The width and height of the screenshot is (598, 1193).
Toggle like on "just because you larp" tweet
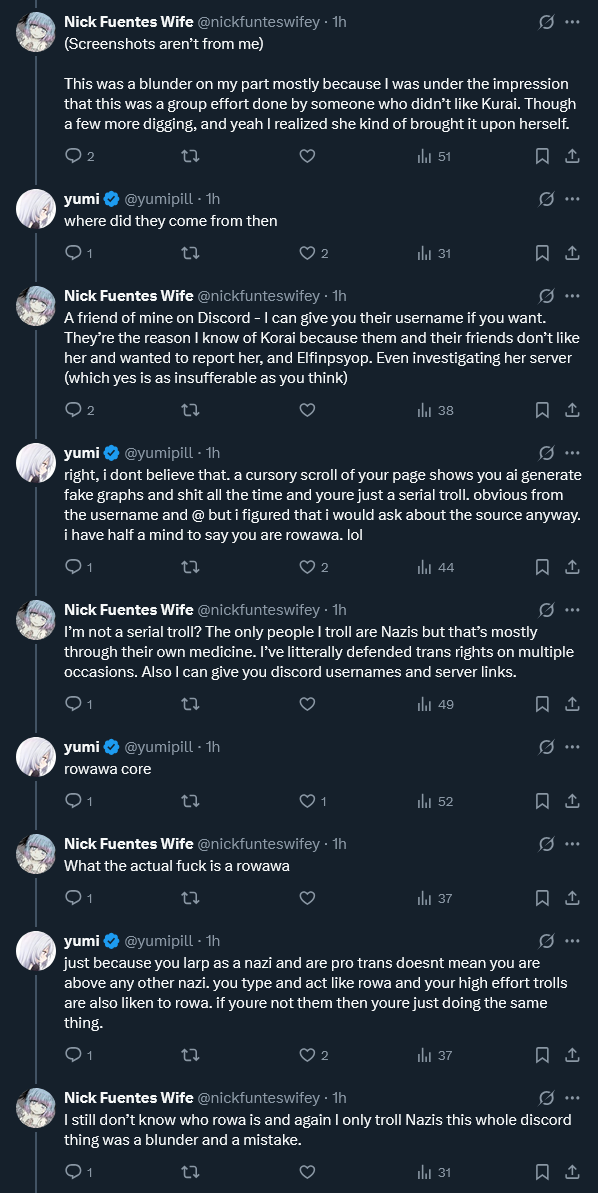[x=313, y=1055]
